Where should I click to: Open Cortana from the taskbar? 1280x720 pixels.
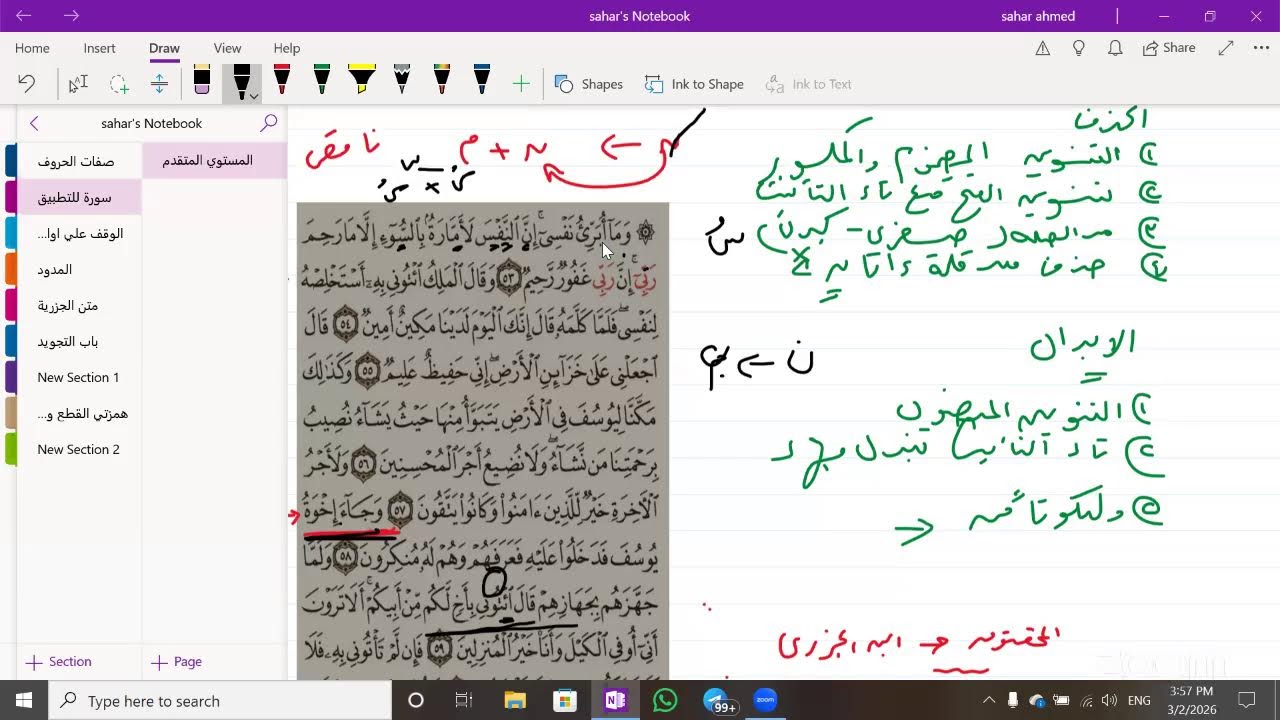click(x=416, y=700)
